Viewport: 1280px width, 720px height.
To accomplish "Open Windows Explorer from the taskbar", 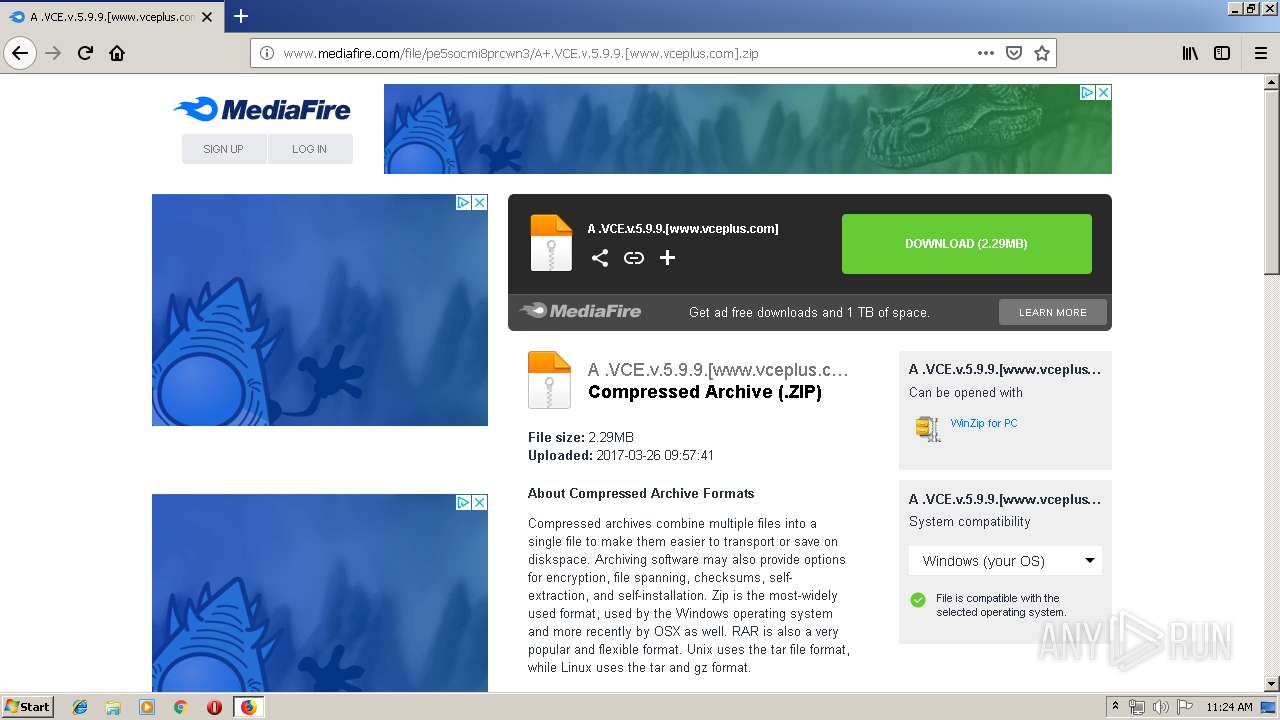I will click(113, 707).
